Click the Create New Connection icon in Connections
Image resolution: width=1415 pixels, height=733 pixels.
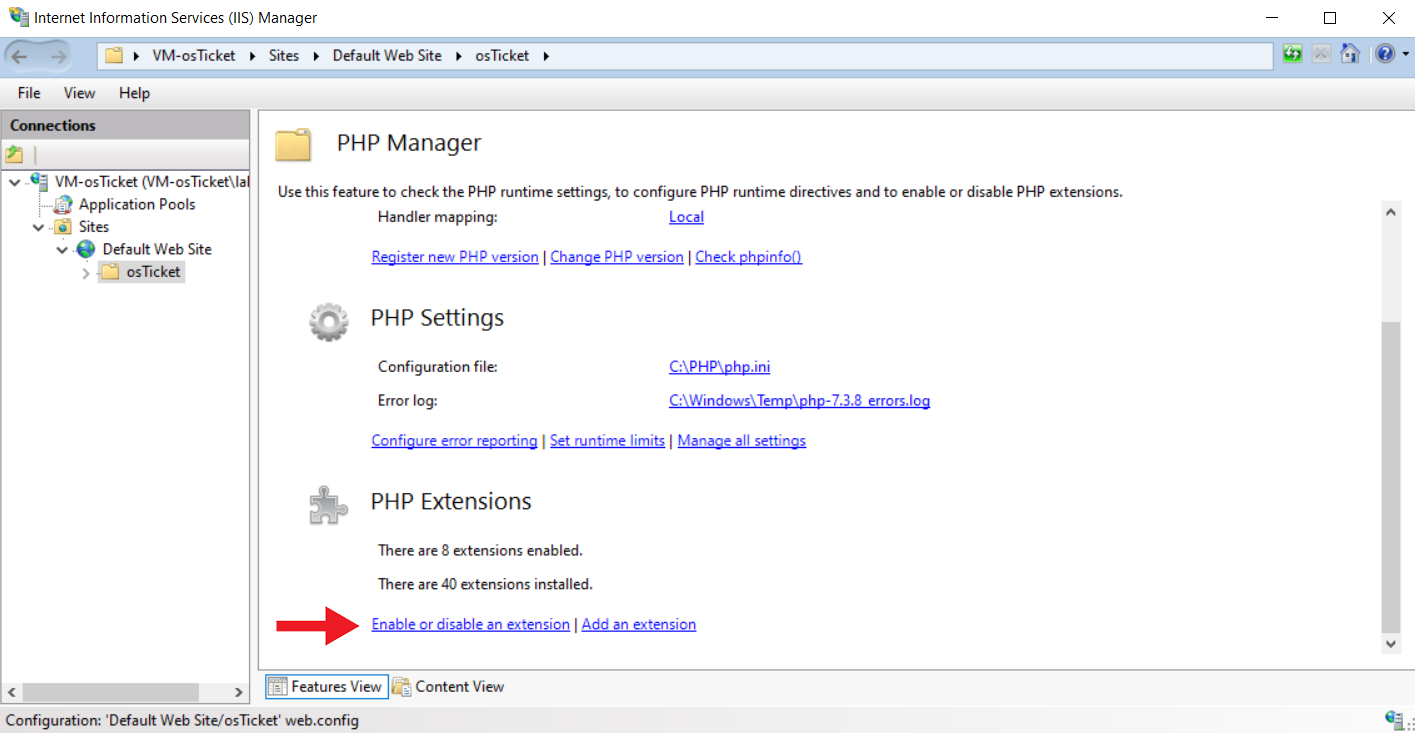click(14, 155)
